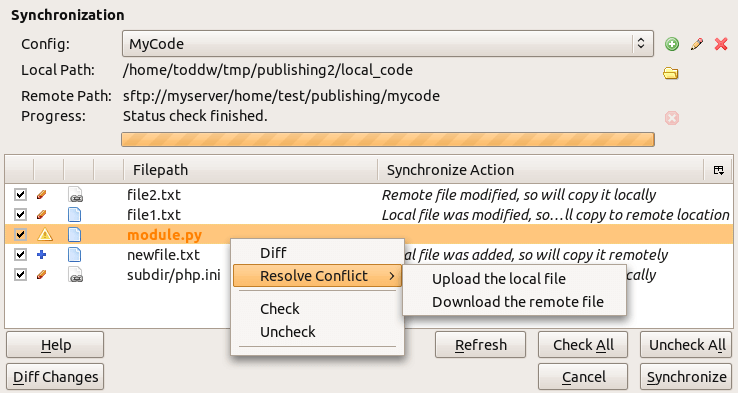Click the green add new config icon

pyautogui.click(x=672, y=44)
